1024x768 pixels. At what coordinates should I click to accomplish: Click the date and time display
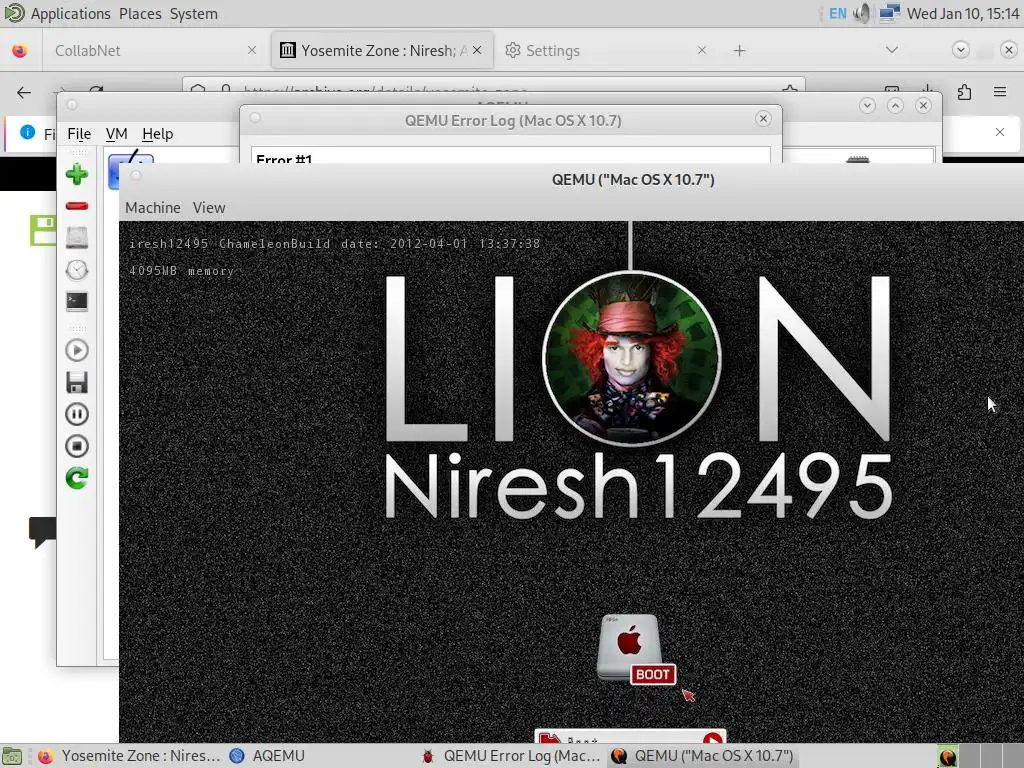pos(963,14)
